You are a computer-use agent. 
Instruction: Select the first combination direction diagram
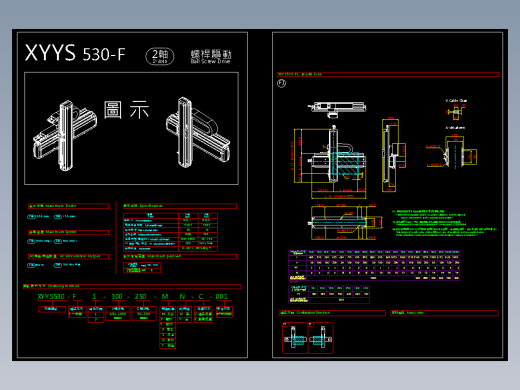(295, 338)
